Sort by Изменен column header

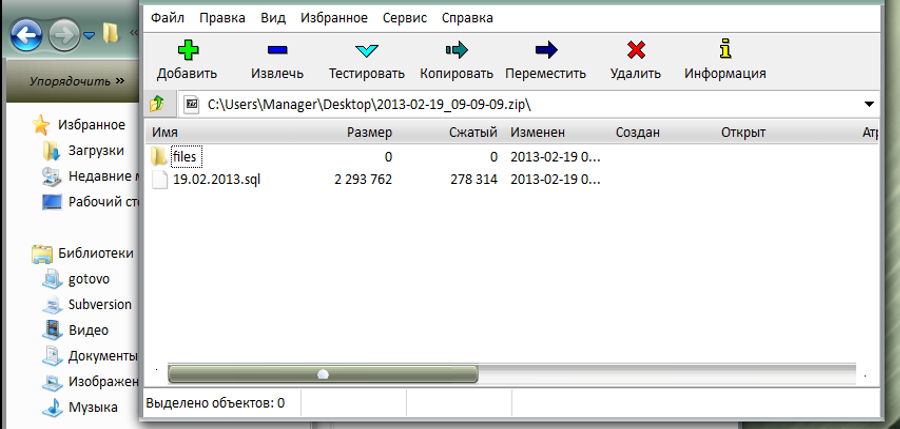click(538, 133)
